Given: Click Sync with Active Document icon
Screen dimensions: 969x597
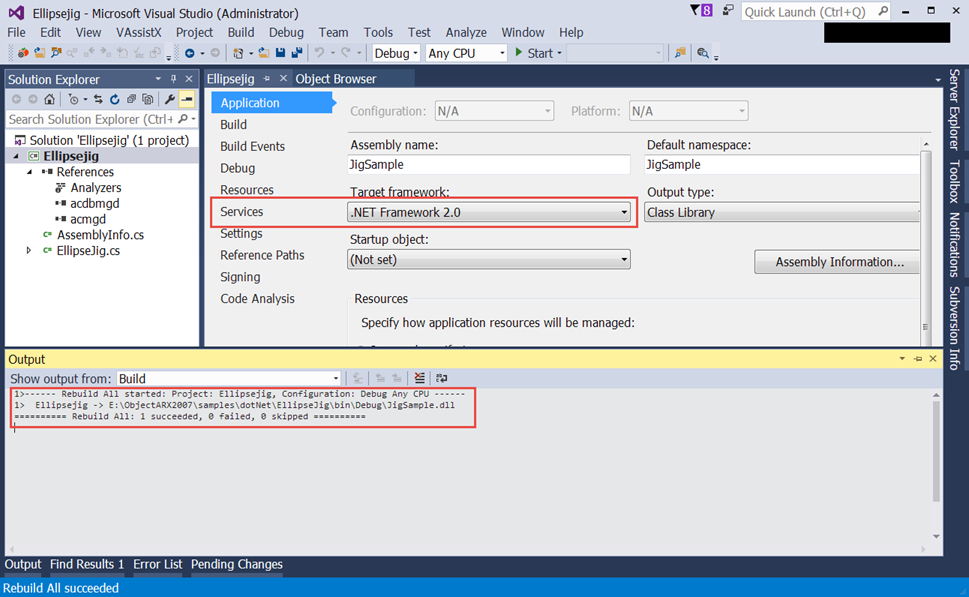Looking at the screenshot, I should 98,99.
